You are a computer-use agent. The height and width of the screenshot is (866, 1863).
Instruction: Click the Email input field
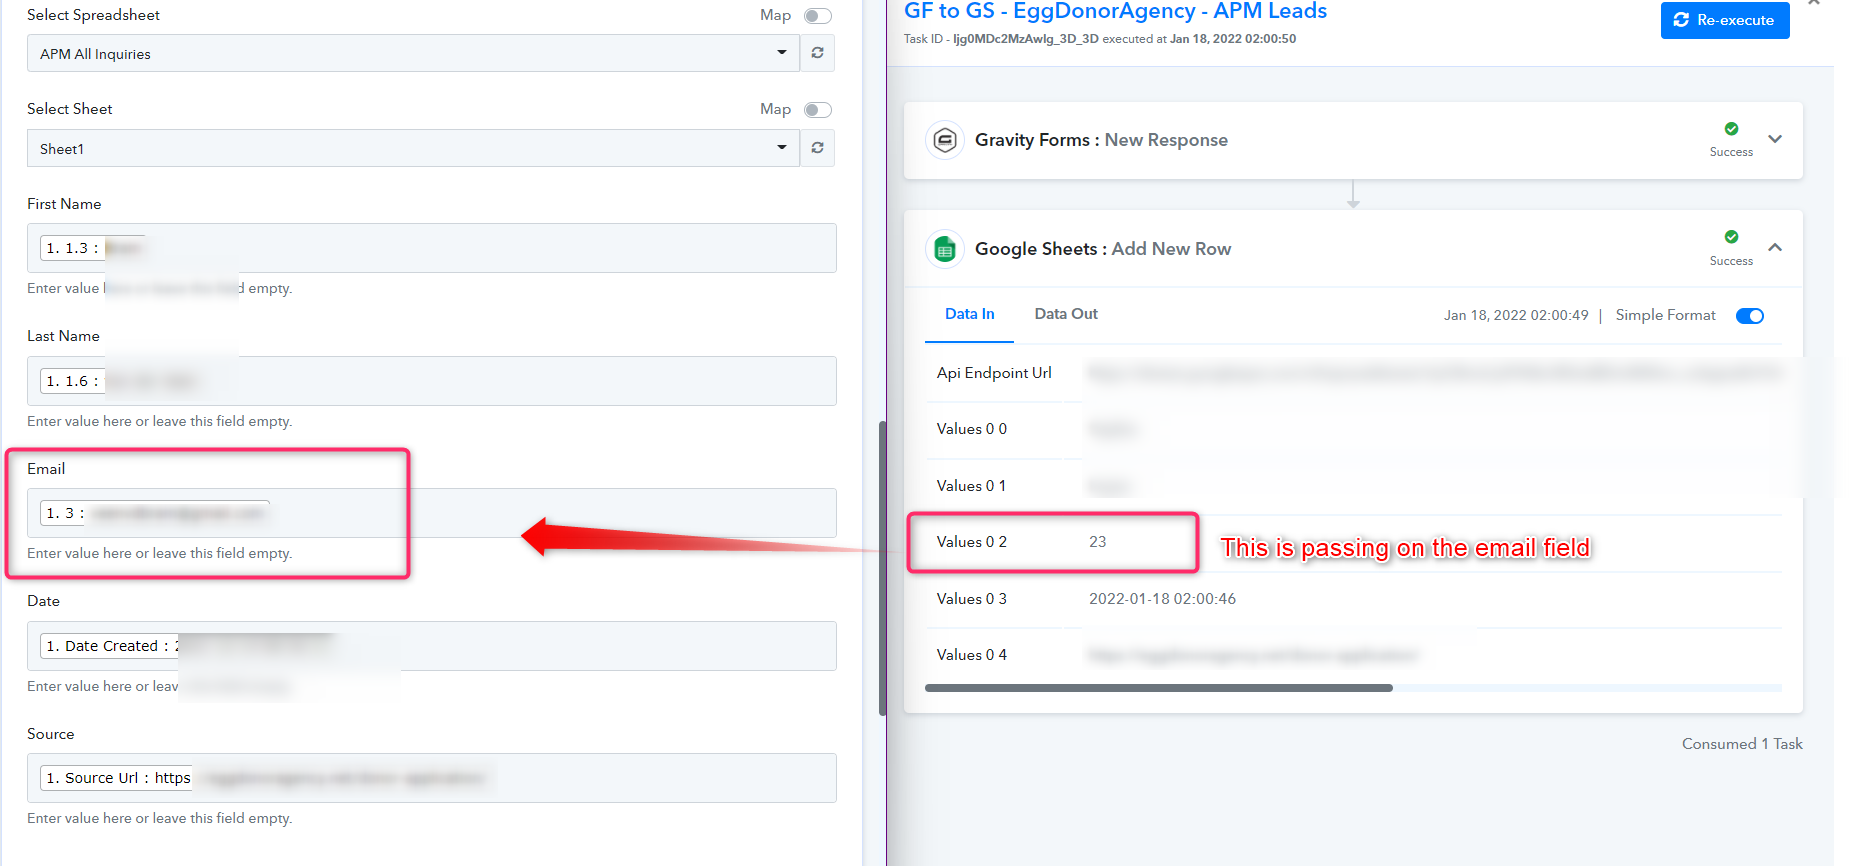click(x=432, y=513)
